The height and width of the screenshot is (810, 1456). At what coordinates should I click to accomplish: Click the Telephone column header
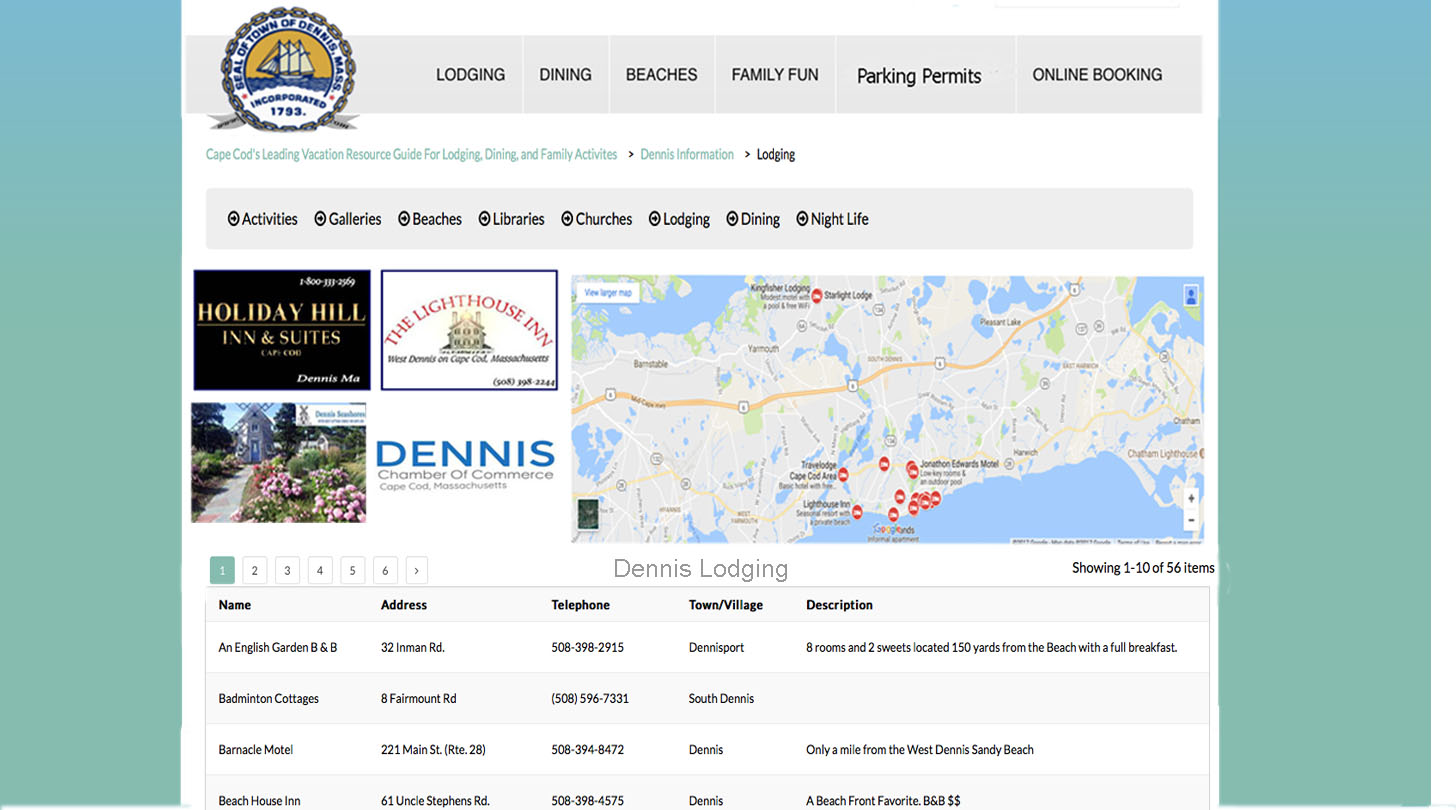pyautogui.click(x=581, y=605)
